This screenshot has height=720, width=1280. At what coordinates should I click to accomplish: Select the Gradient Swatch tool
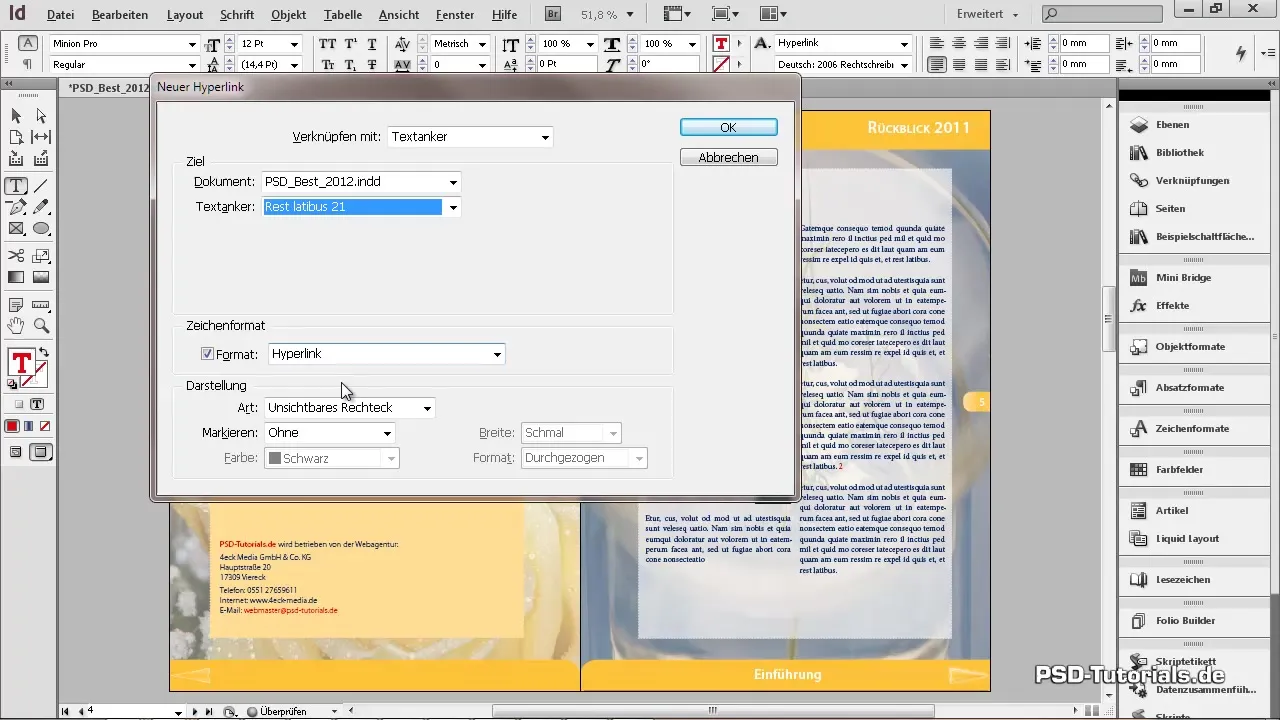[16, 277]
